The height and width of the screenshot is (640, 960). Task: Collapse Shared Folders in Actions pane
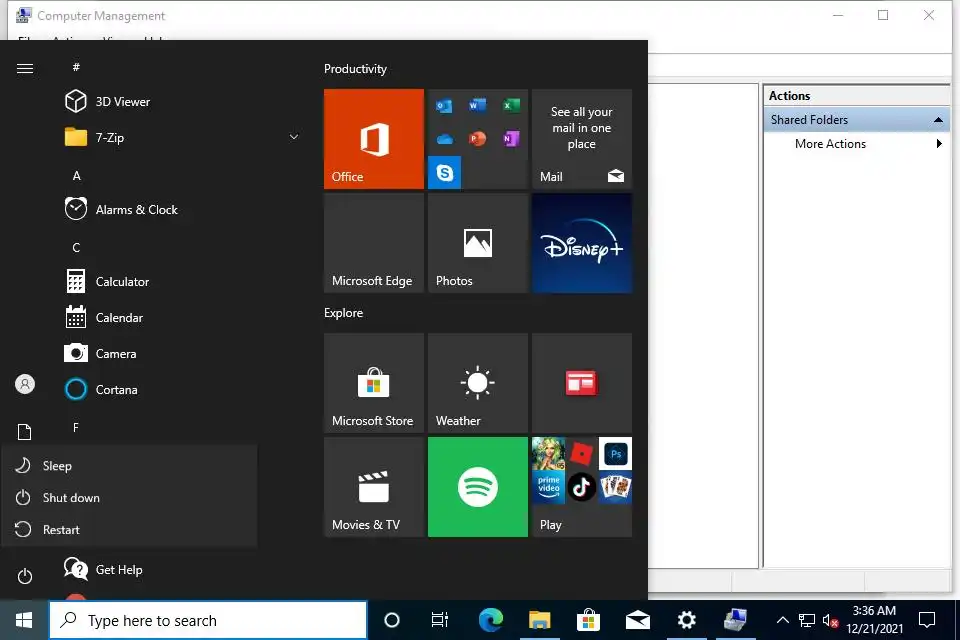[938, 120]
